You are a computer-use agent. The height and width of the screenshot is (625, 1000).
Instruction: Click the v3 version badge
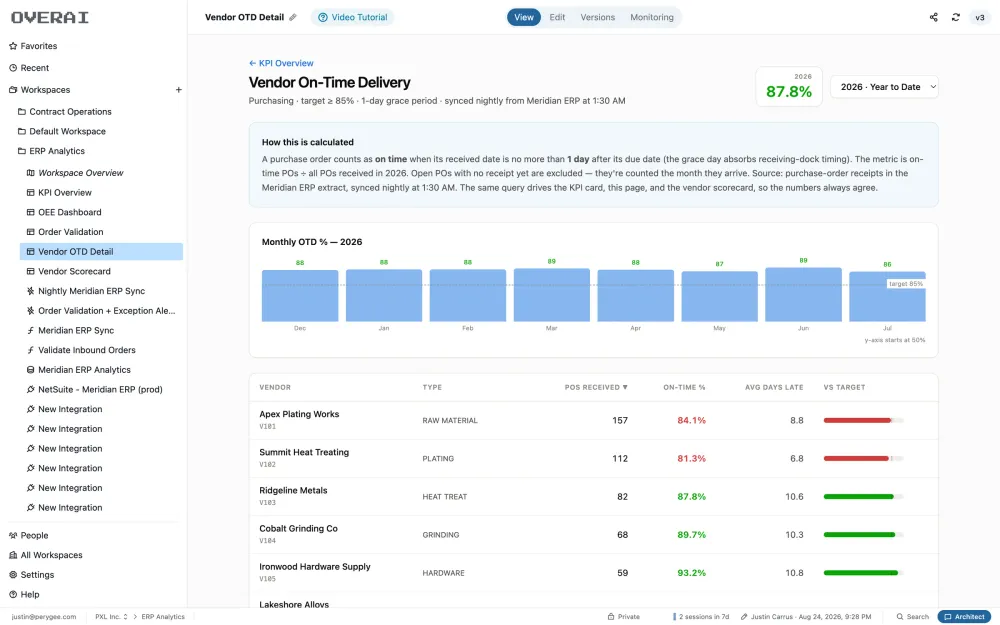[980, 17]
